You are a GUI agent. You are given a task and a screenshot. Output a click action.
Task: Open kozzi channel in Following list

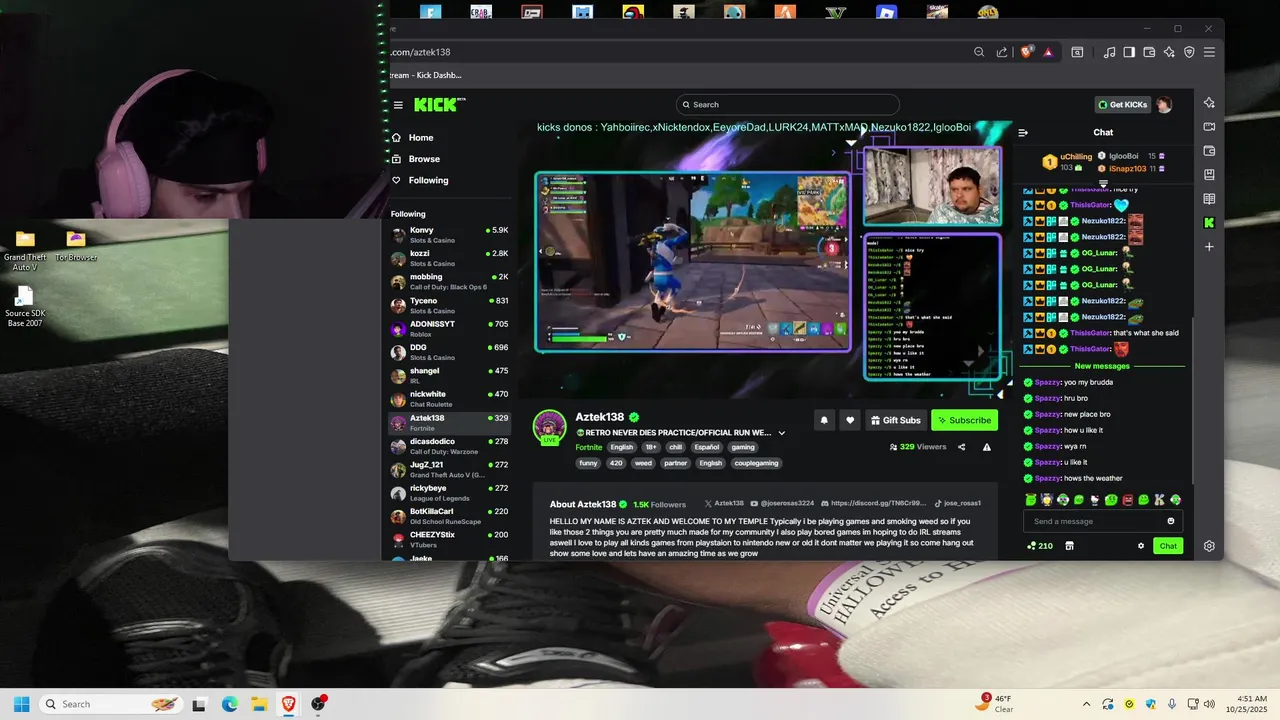448,258
